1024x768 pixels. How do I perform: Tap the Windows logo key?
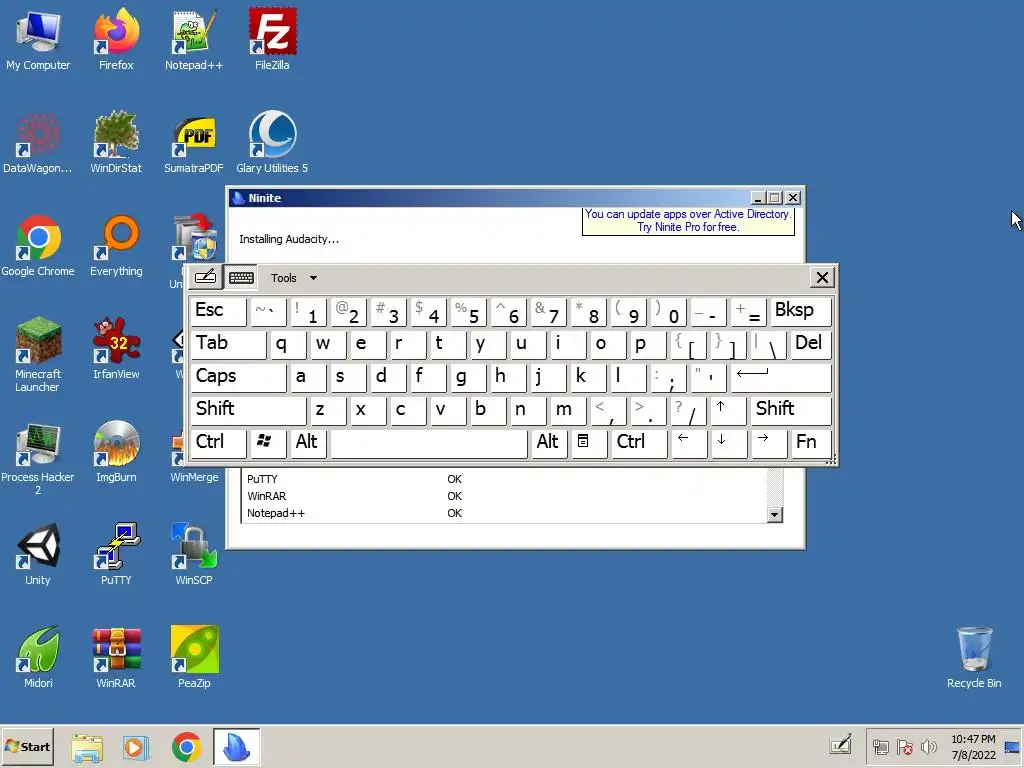click(268, 442)
